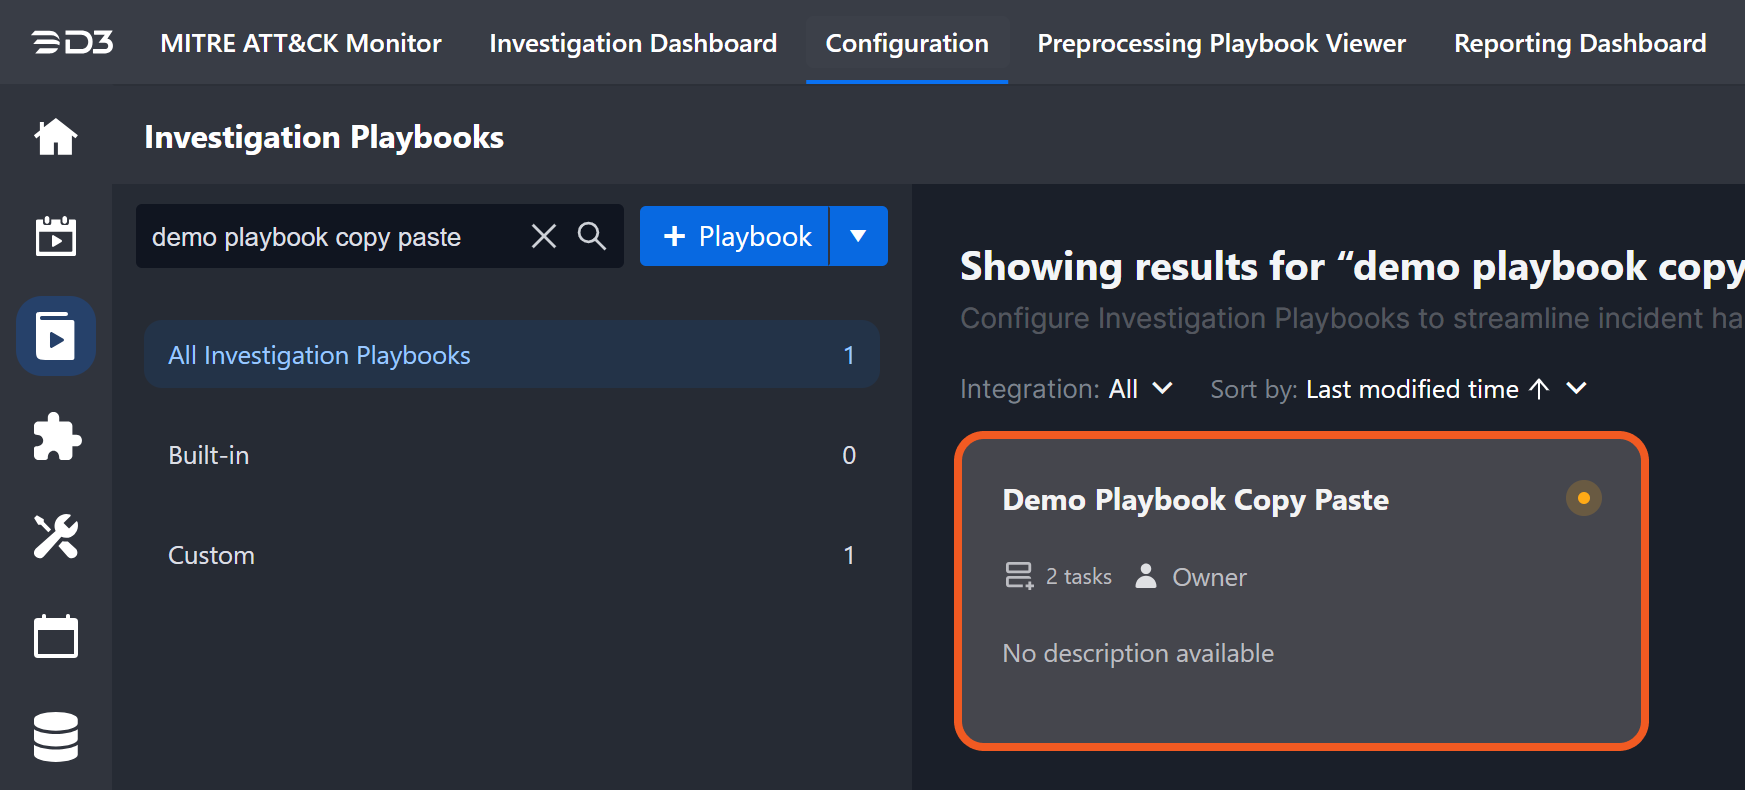Image resolution: width=1745 pixels, height=790 pixels.
Task: Click the orange status dot on playbook card
Action: click(x=1583, y=498)
